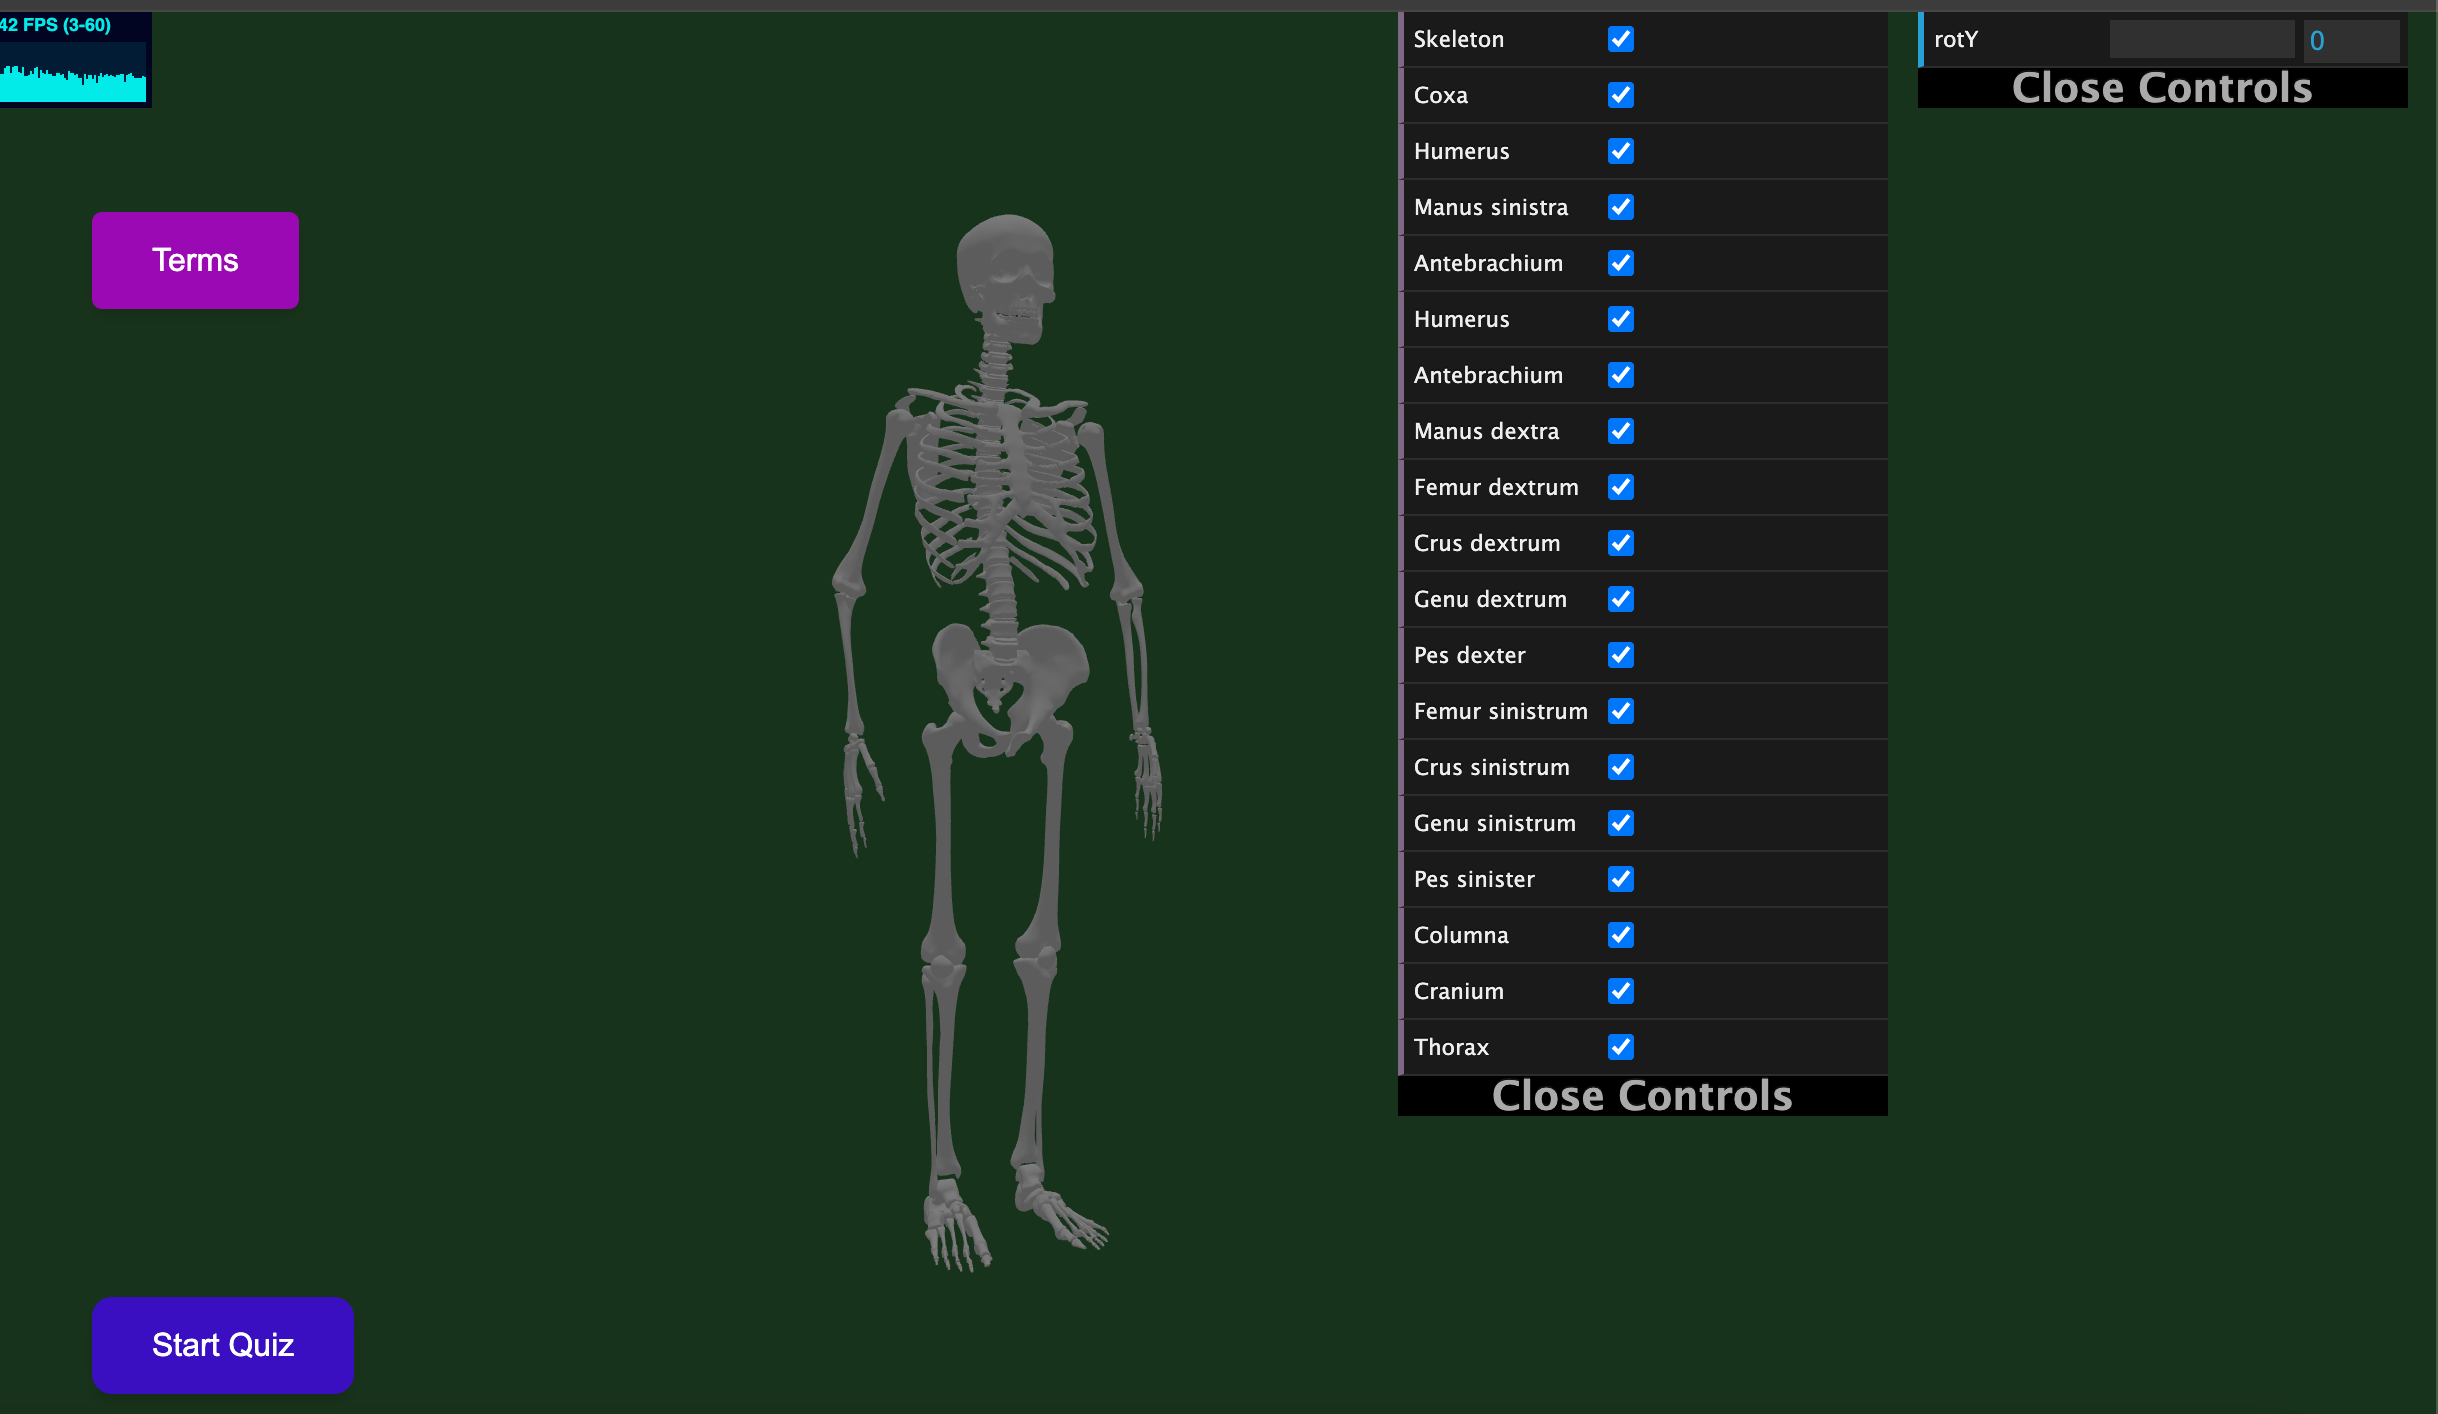Uncheck the Thorax checkbox

point(1621,1047)
